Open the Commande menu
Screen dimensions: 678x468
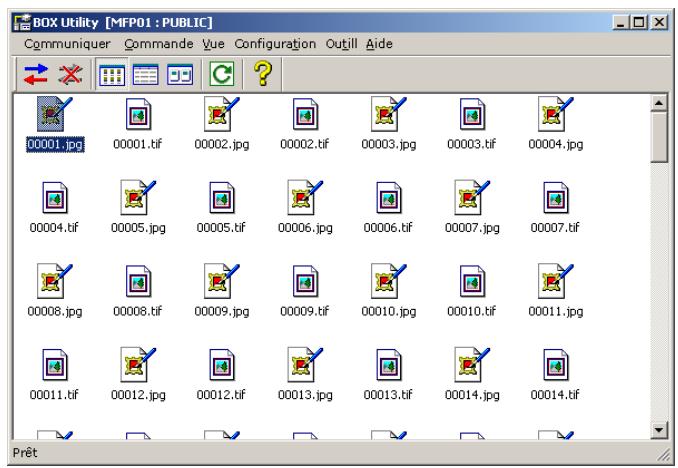(159, 44)
